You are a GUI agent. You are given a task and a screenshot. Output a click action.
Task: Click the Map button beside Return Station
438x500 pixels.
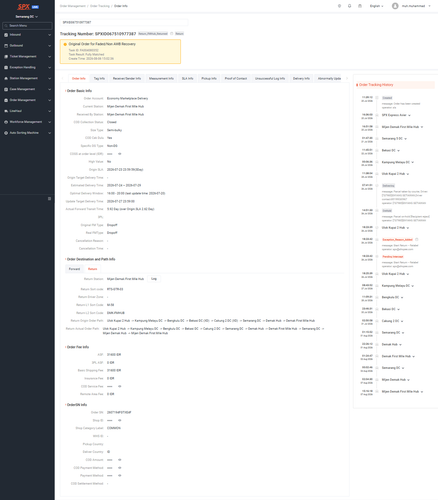tap(154, 279)
